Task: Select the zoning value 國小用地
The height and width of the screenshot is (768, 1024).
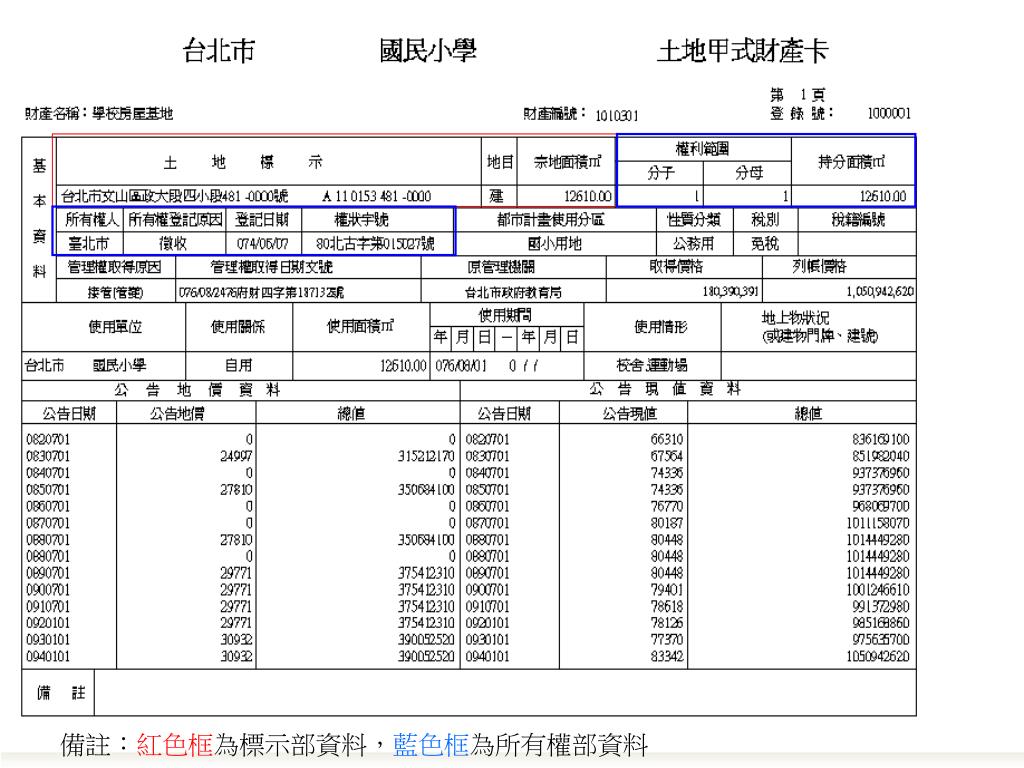Action: [554, 244]
